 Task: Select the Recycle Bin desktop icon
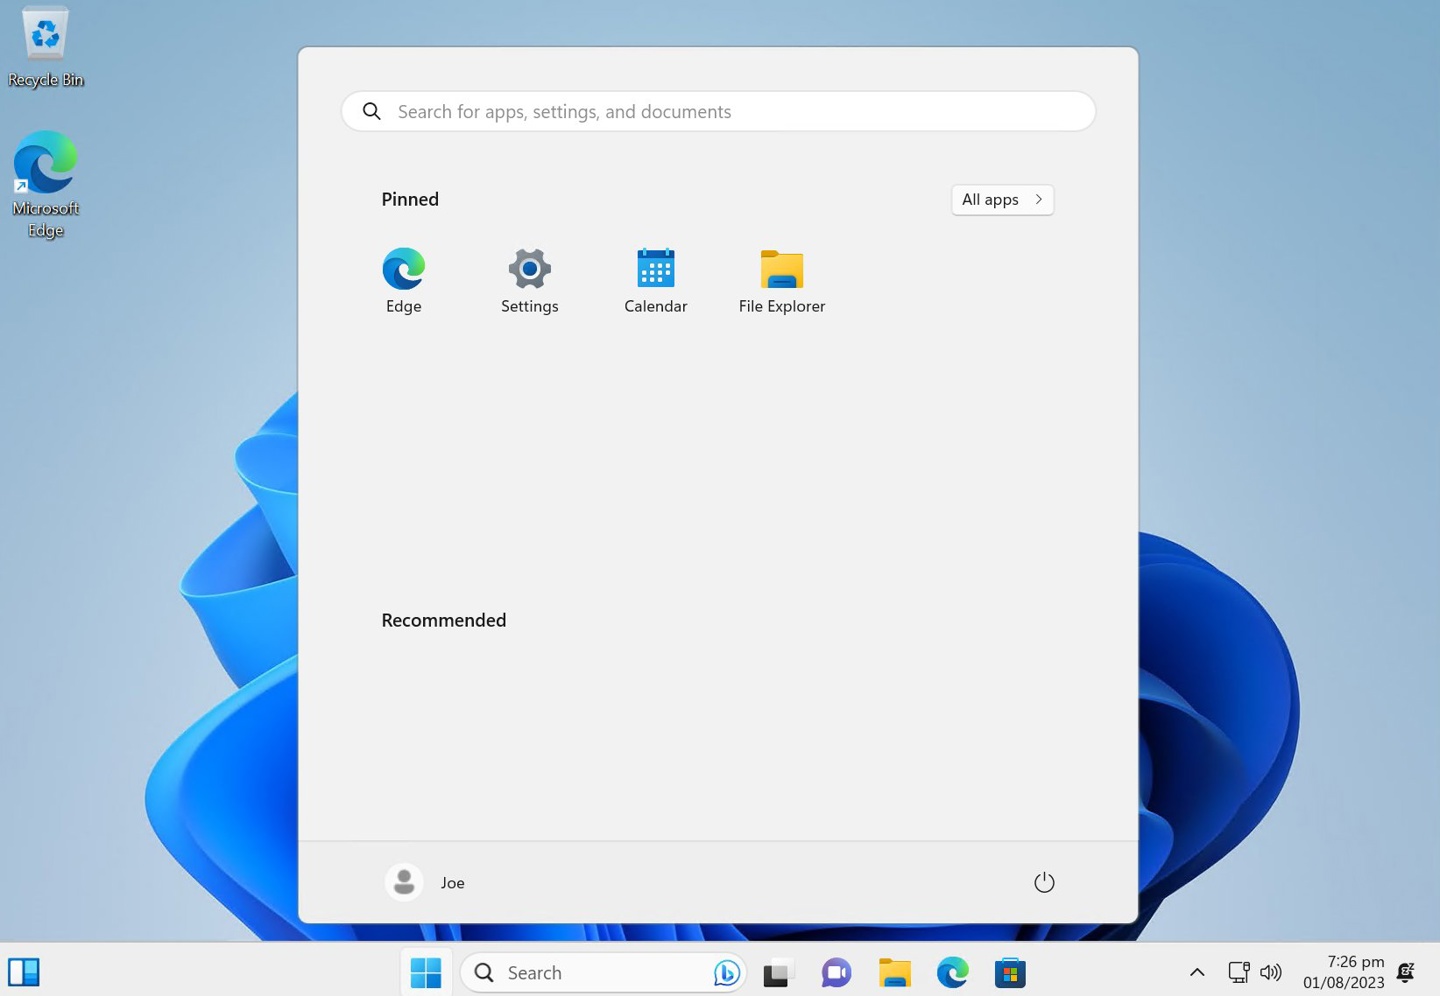click(45, 47)
